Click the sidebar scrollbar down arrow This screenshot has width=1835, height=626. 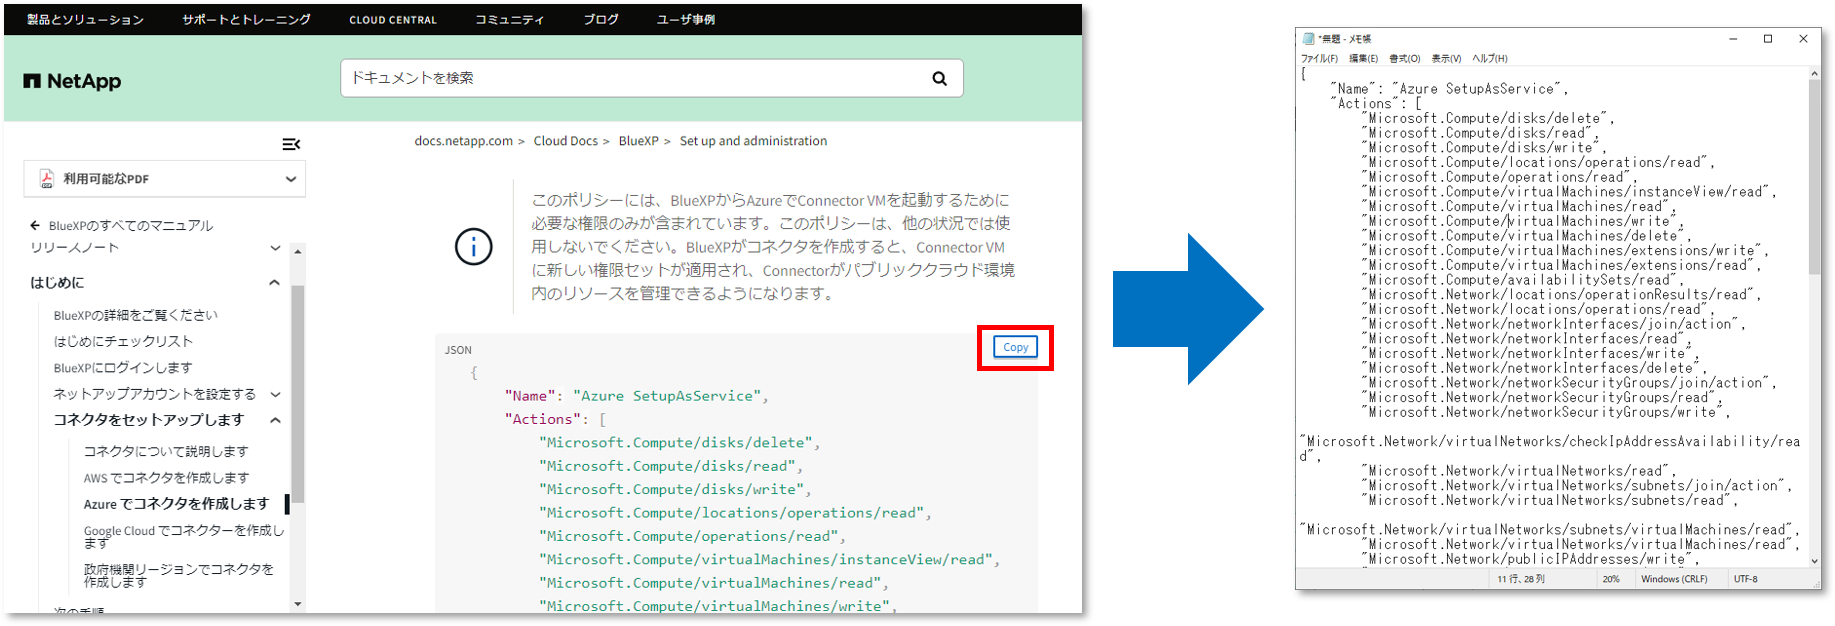[x=297, y=604]
